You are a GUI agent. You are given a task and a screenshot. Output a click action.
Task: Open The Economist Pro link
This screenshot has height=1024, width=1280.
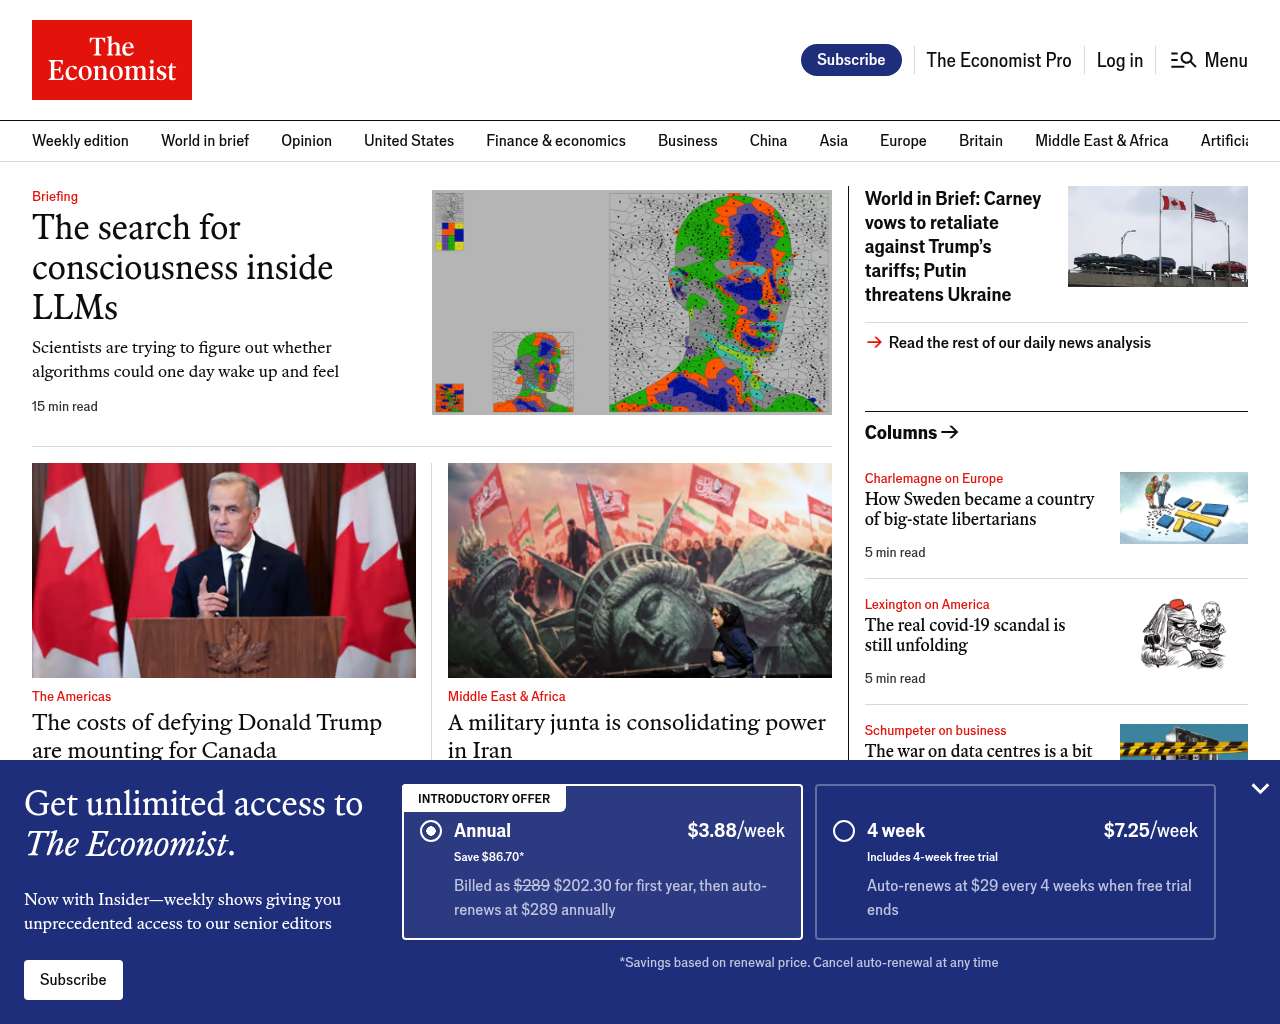999,60
